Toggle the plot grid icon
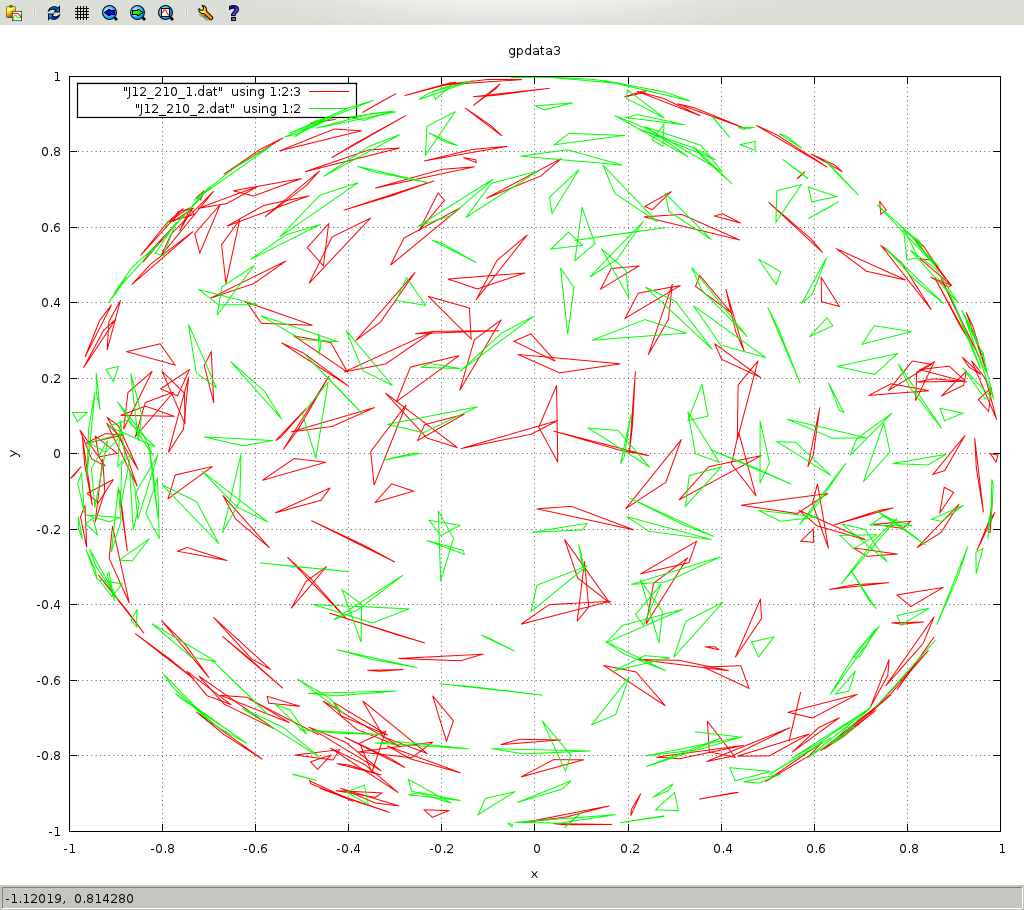Screen dimensions: 1024x910 pyautogui.click(x=82, y=13)
